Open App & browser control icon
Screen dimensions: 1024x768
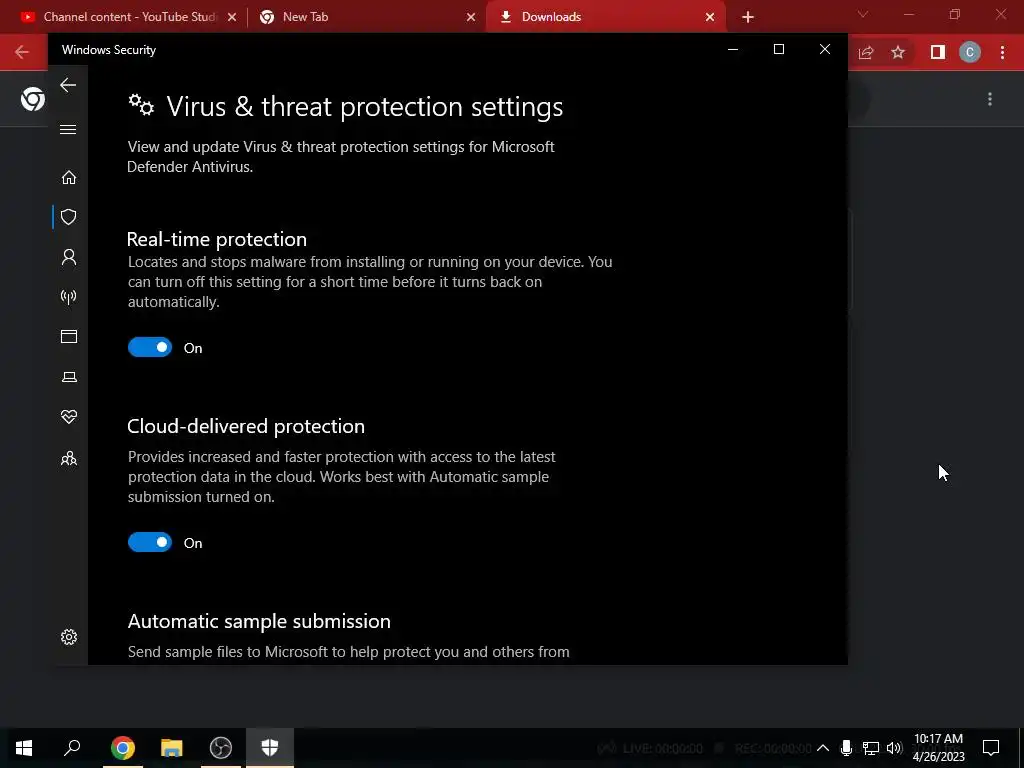coord(69,336)
